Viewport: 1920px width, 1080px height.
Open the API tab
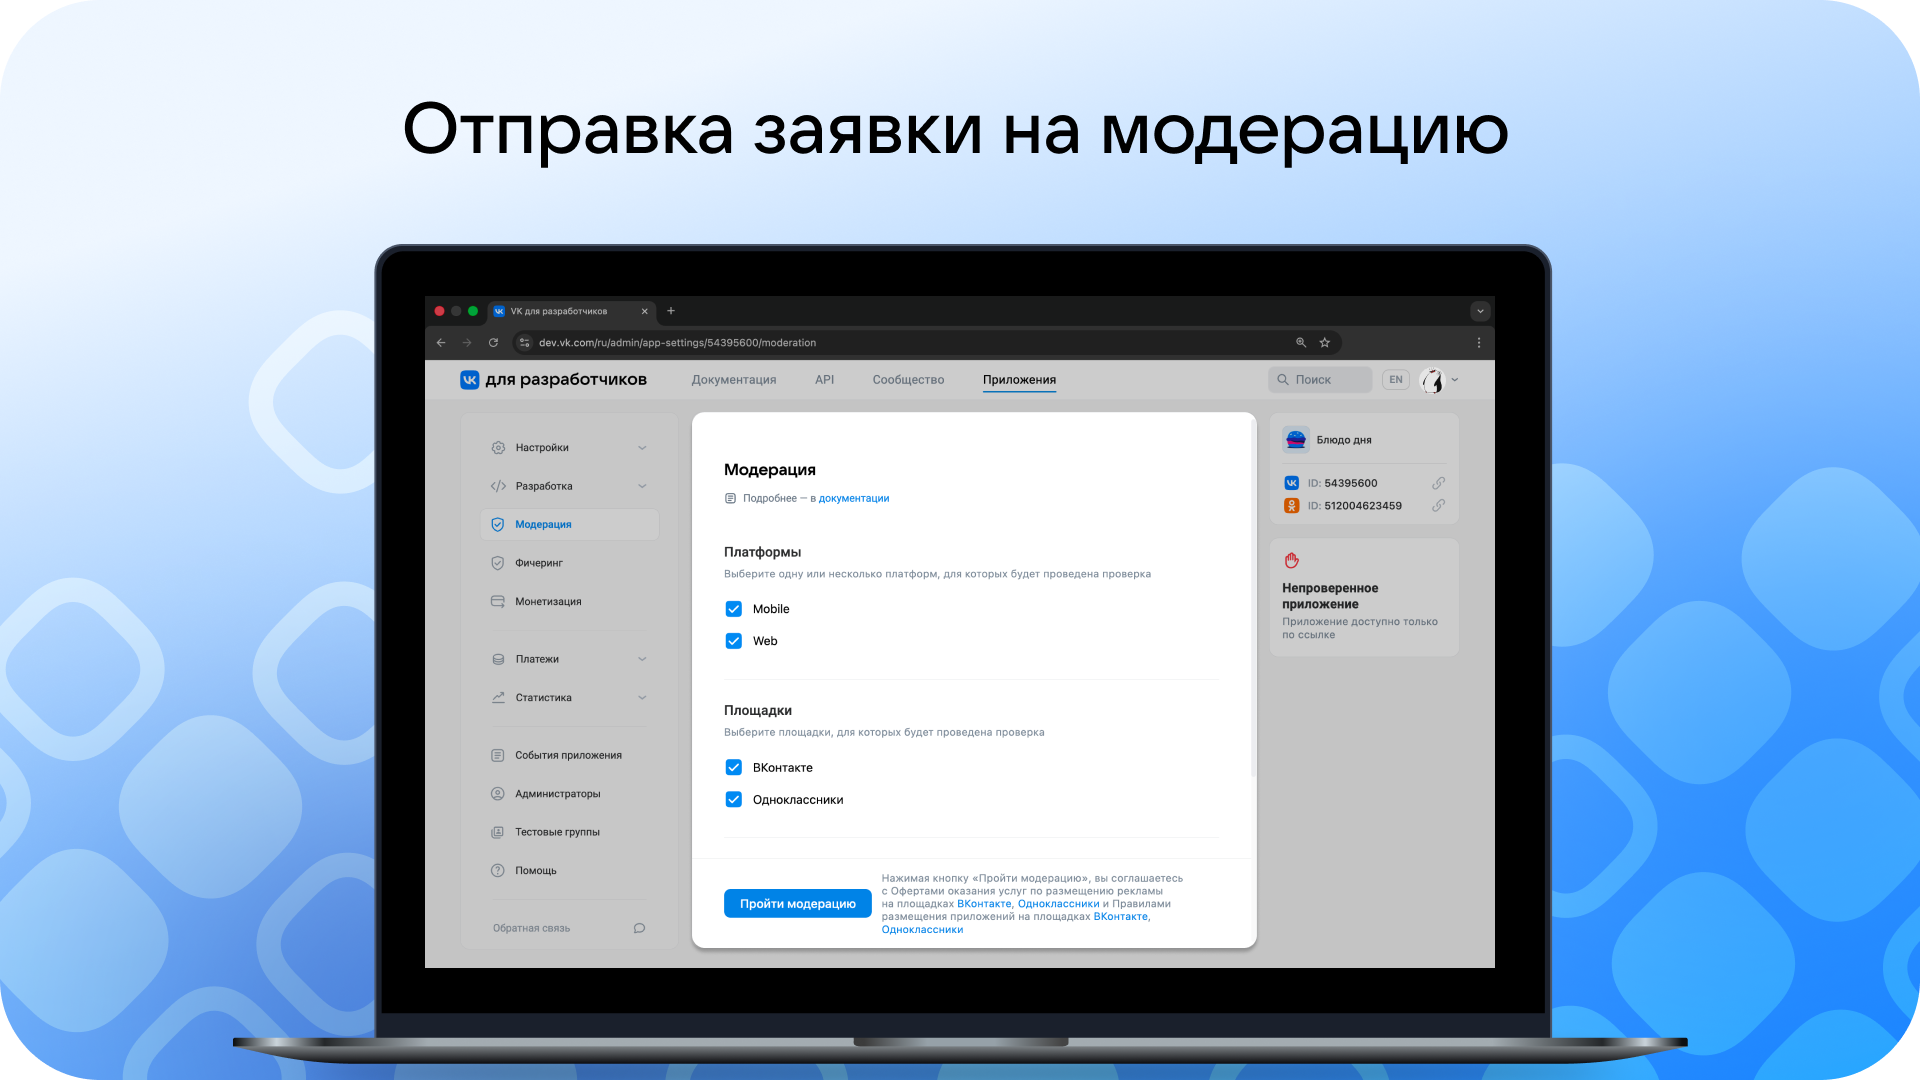point(825,380)
